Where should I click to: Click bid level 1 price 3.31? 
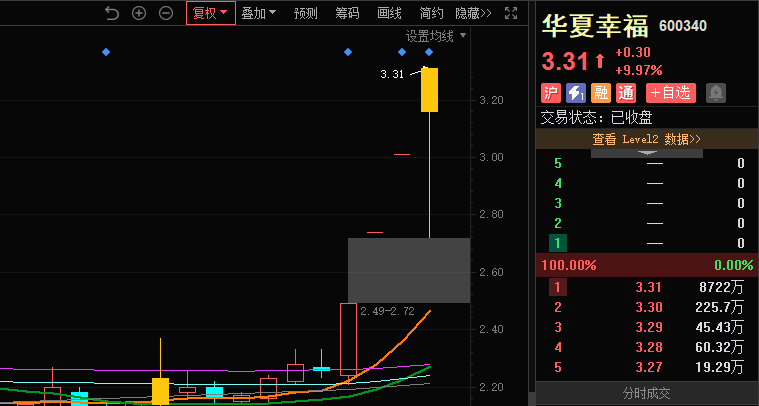pyautogui.click(x=648, y=287)
